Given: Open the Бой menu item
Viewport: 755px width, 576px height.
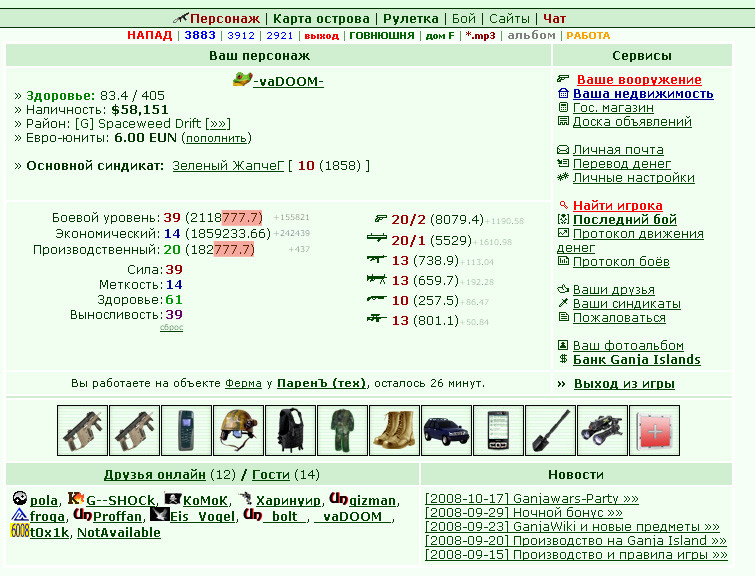Looking at the screenshot, I should coord(464,19).
